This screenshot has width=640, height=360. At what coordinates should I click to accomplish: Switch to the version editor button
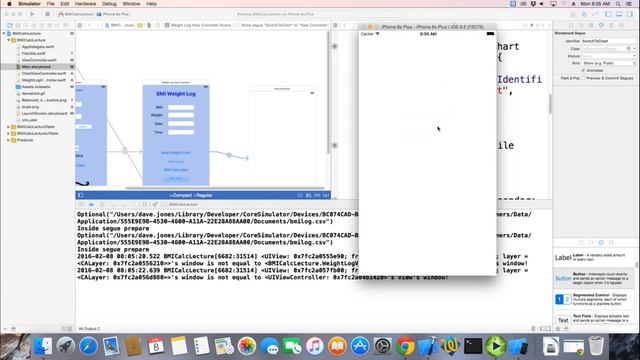595,14
